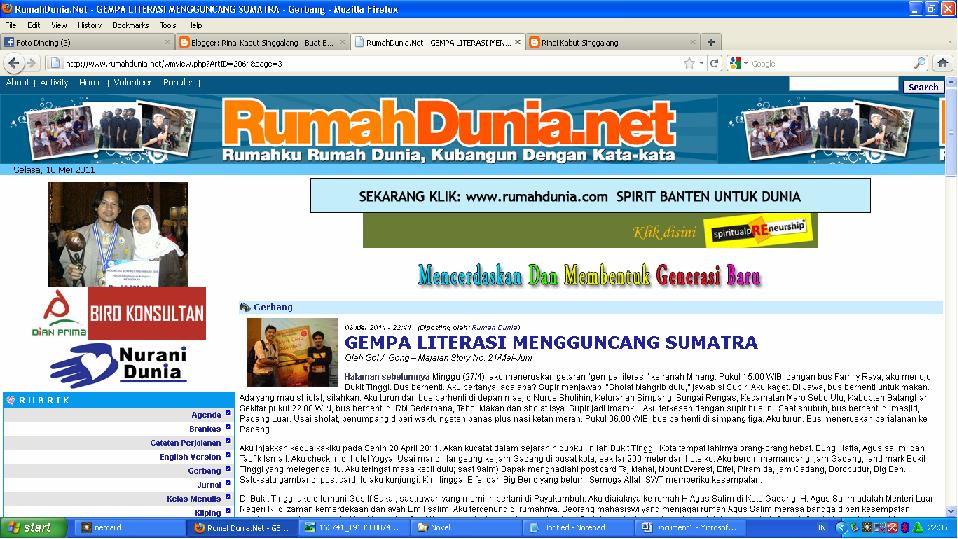Close the last Rhai Kabut Singgalang tab
Image resolution: width=958 pixels, height=539 pixels.
tap(692, 42)
